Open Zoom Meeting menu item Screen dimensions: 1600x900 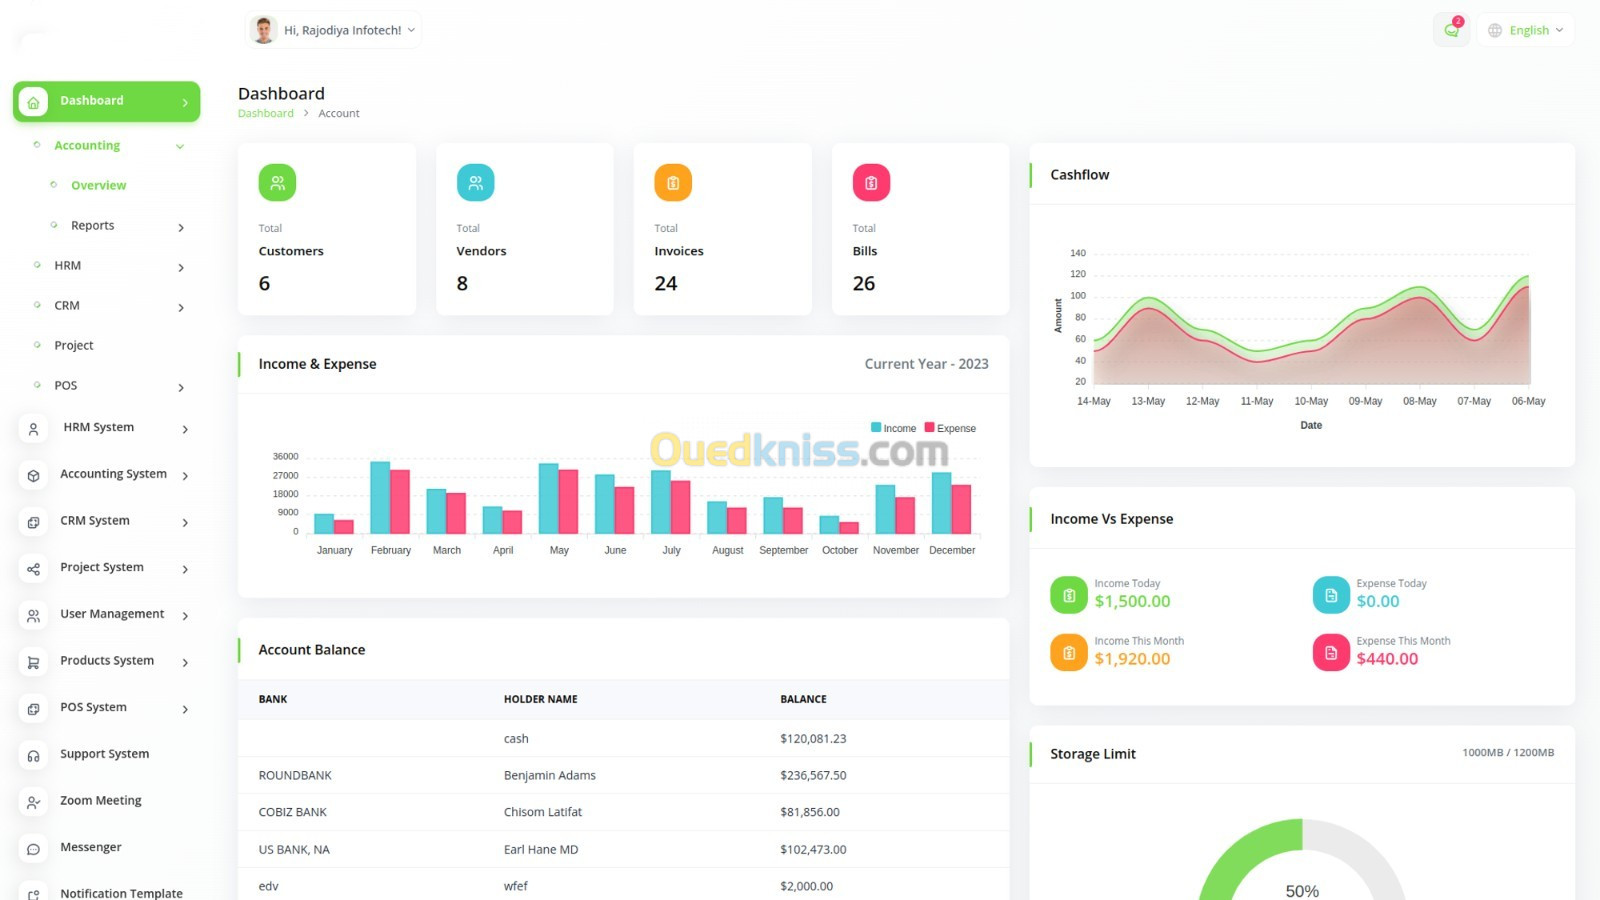click(101, 801)
